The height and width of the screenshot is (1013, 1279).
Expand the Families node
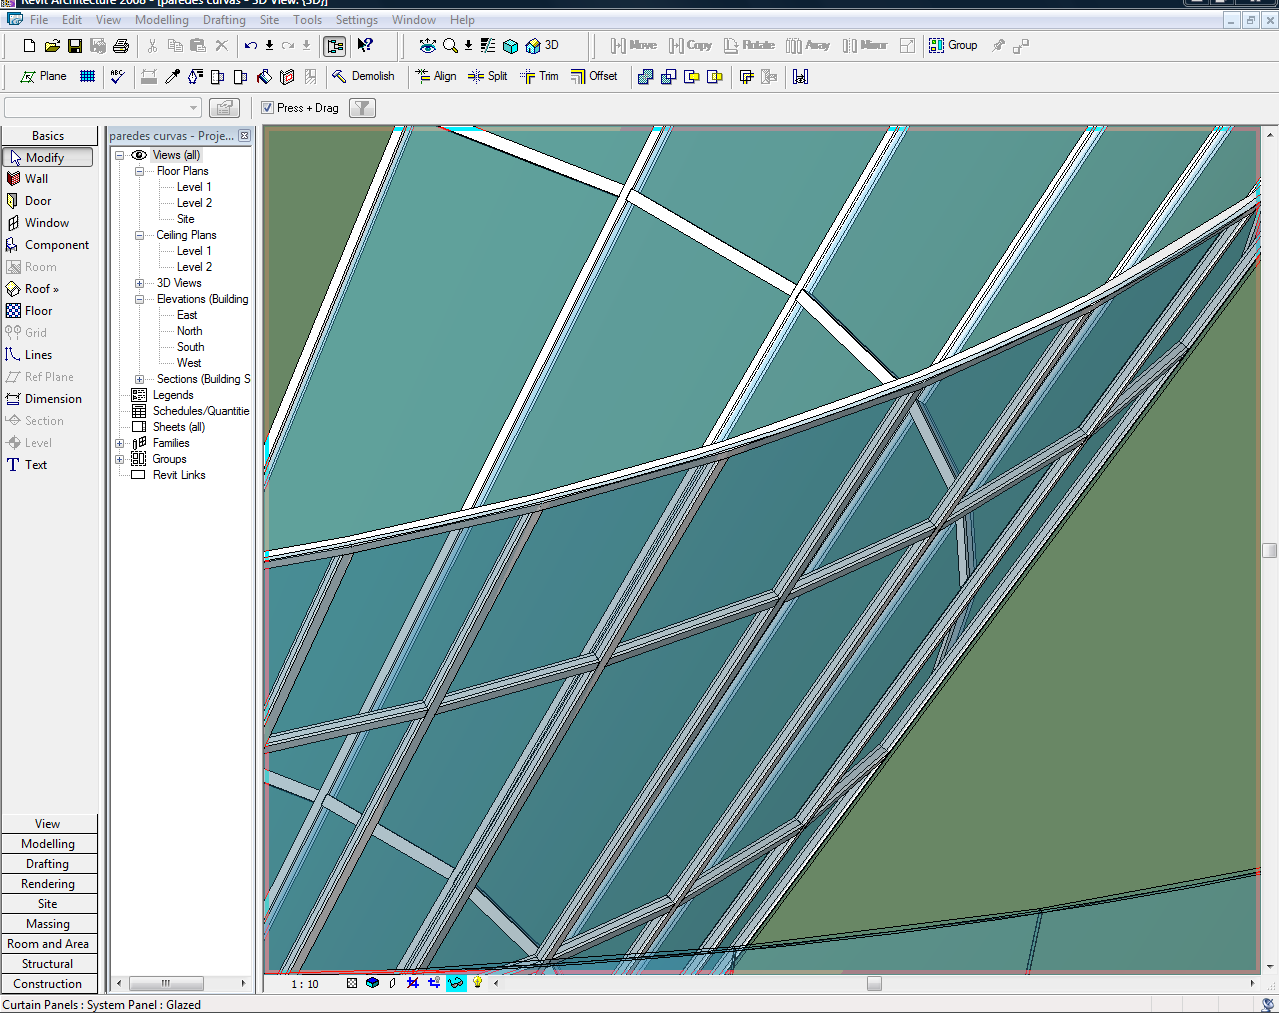point(120,443)
